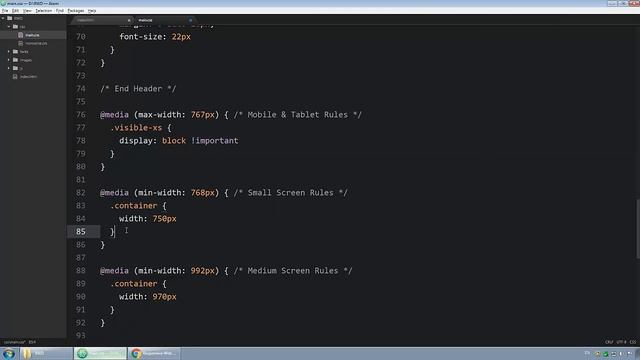Click line number 88 in gutter
Image resolution: width=640 pixels, height=360 pixels.
click(x=81, y=271)
